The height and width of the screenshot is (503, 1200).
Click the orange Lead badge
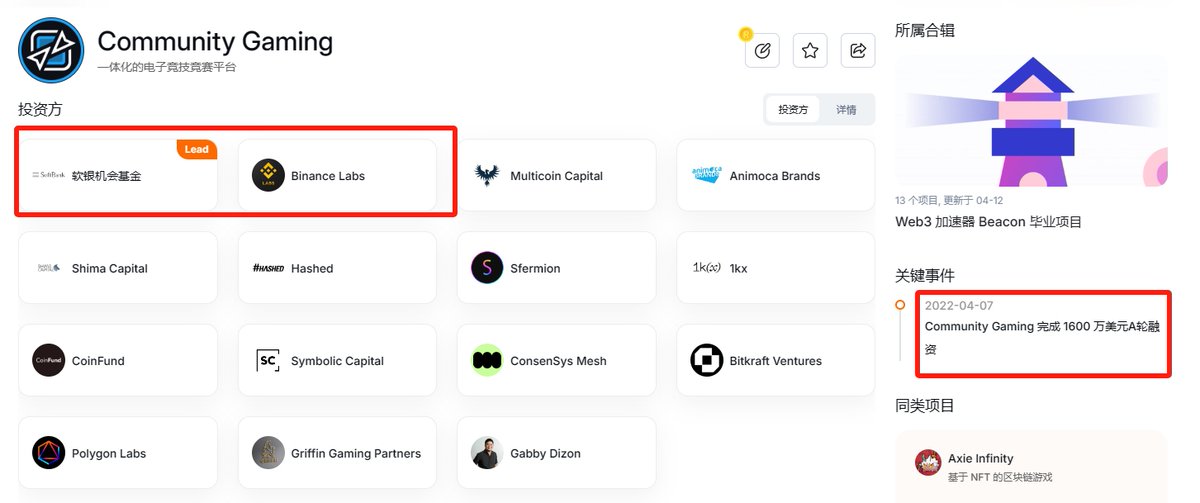pos(197,149)
